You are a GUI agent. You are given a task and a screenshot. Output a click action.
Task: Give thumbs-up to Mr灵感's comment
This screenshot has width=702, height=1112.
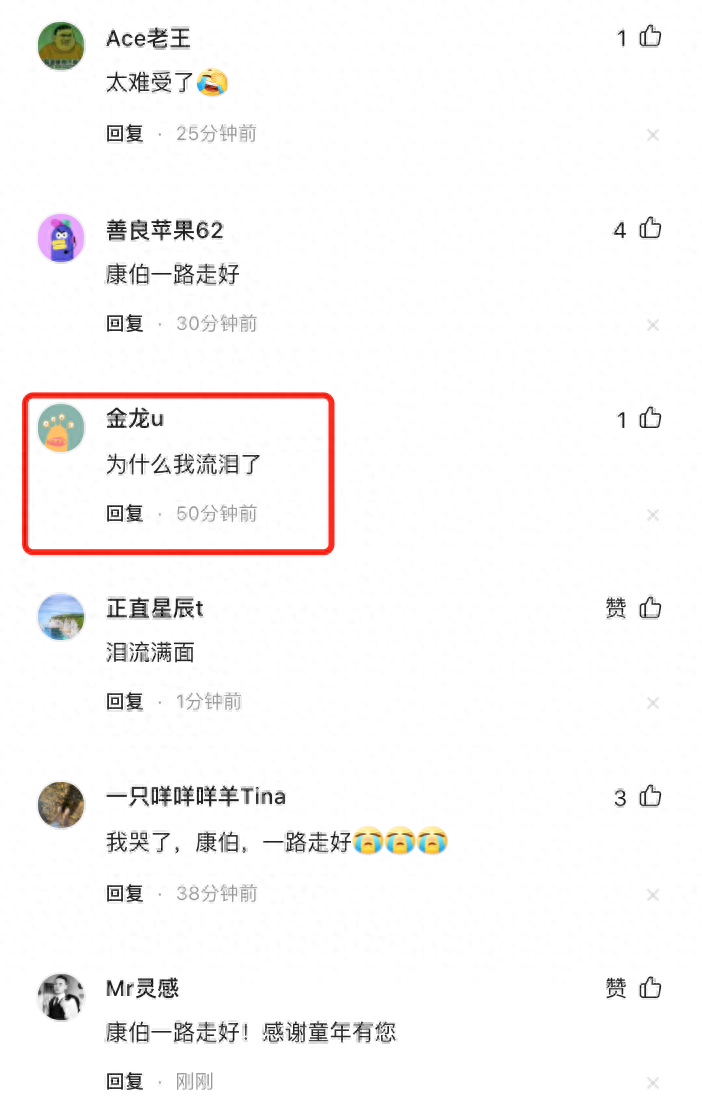click(650, 987)
